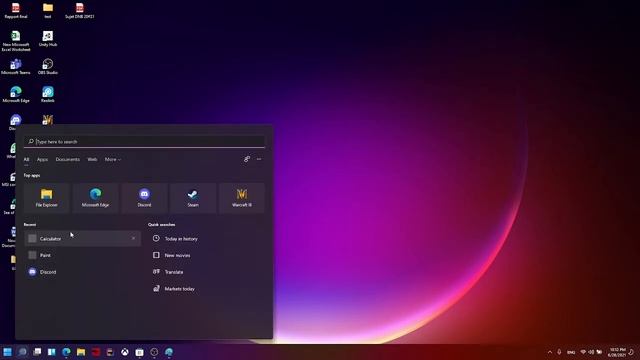Viewport: 640px width, 360px height.
Task: Open the Xbox app from the taskbar
Action: coord(125,352)
